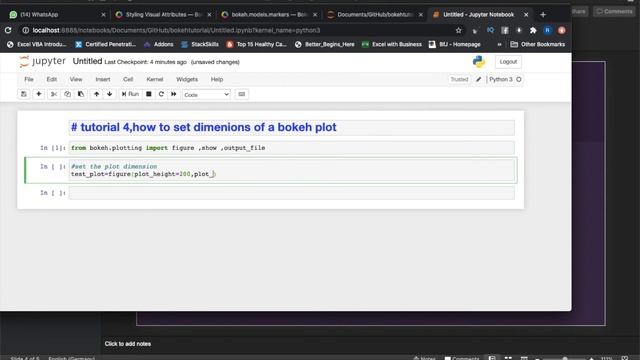Open the cell type Code dropdown
The width and height of the screenshot is (640, 360).
(206, 95)
